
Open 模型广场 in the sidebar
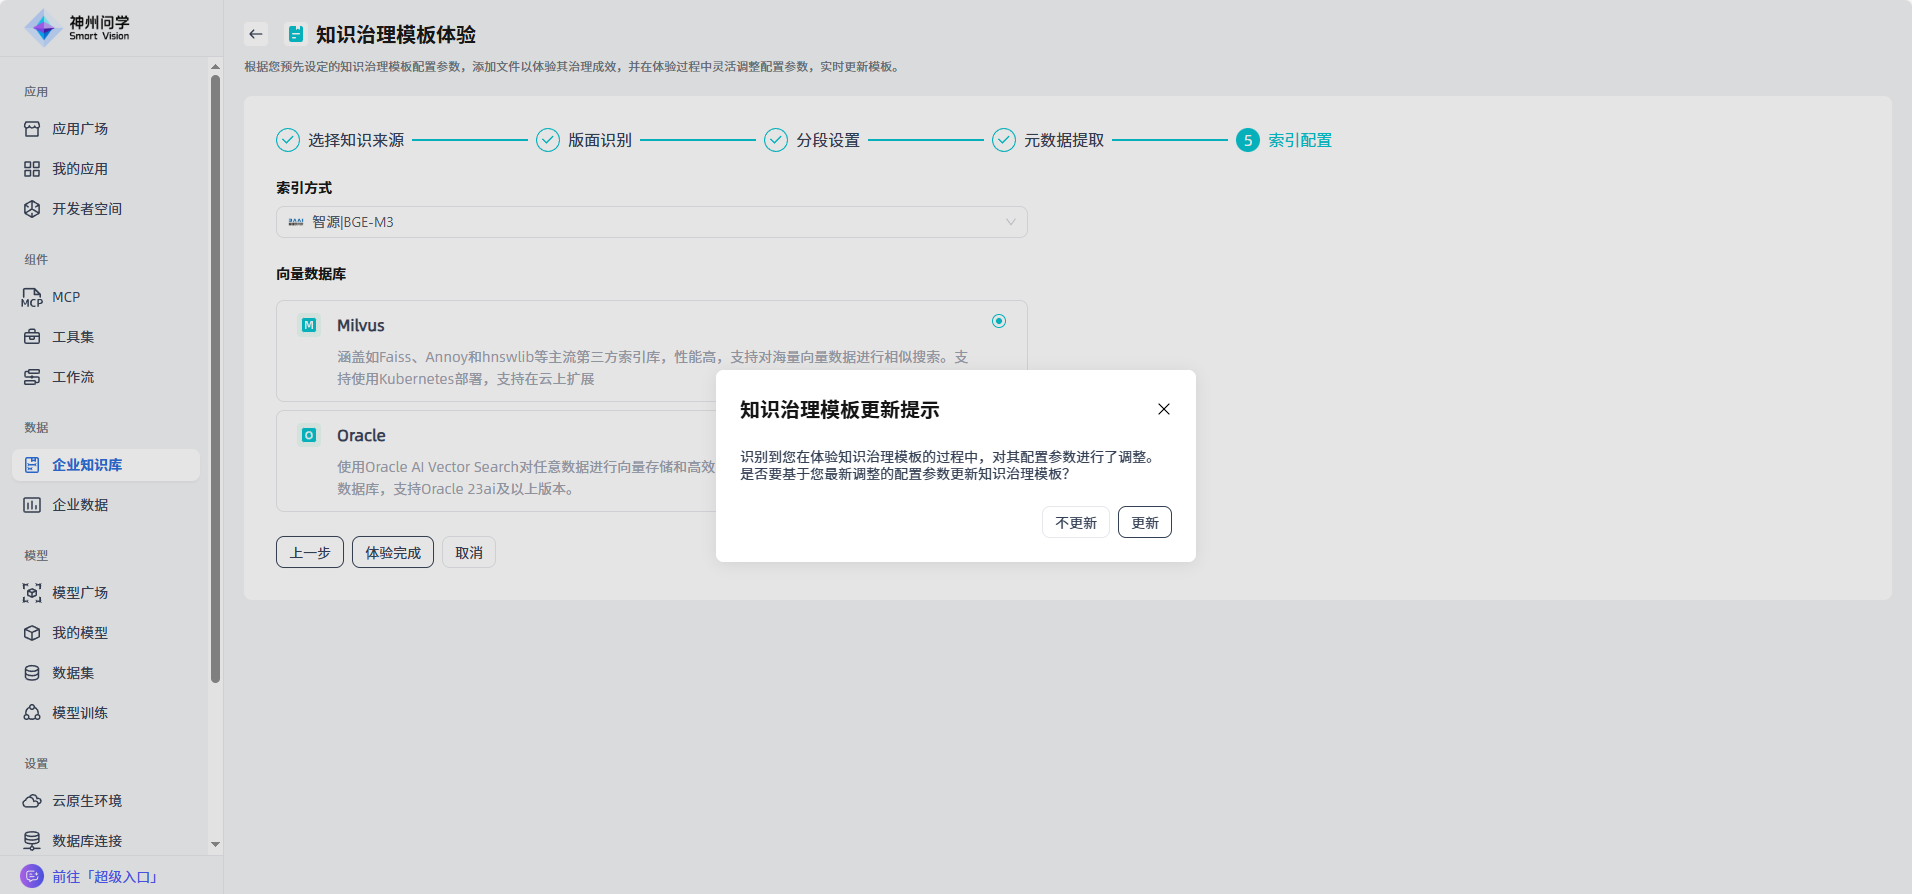click(80, 593)
